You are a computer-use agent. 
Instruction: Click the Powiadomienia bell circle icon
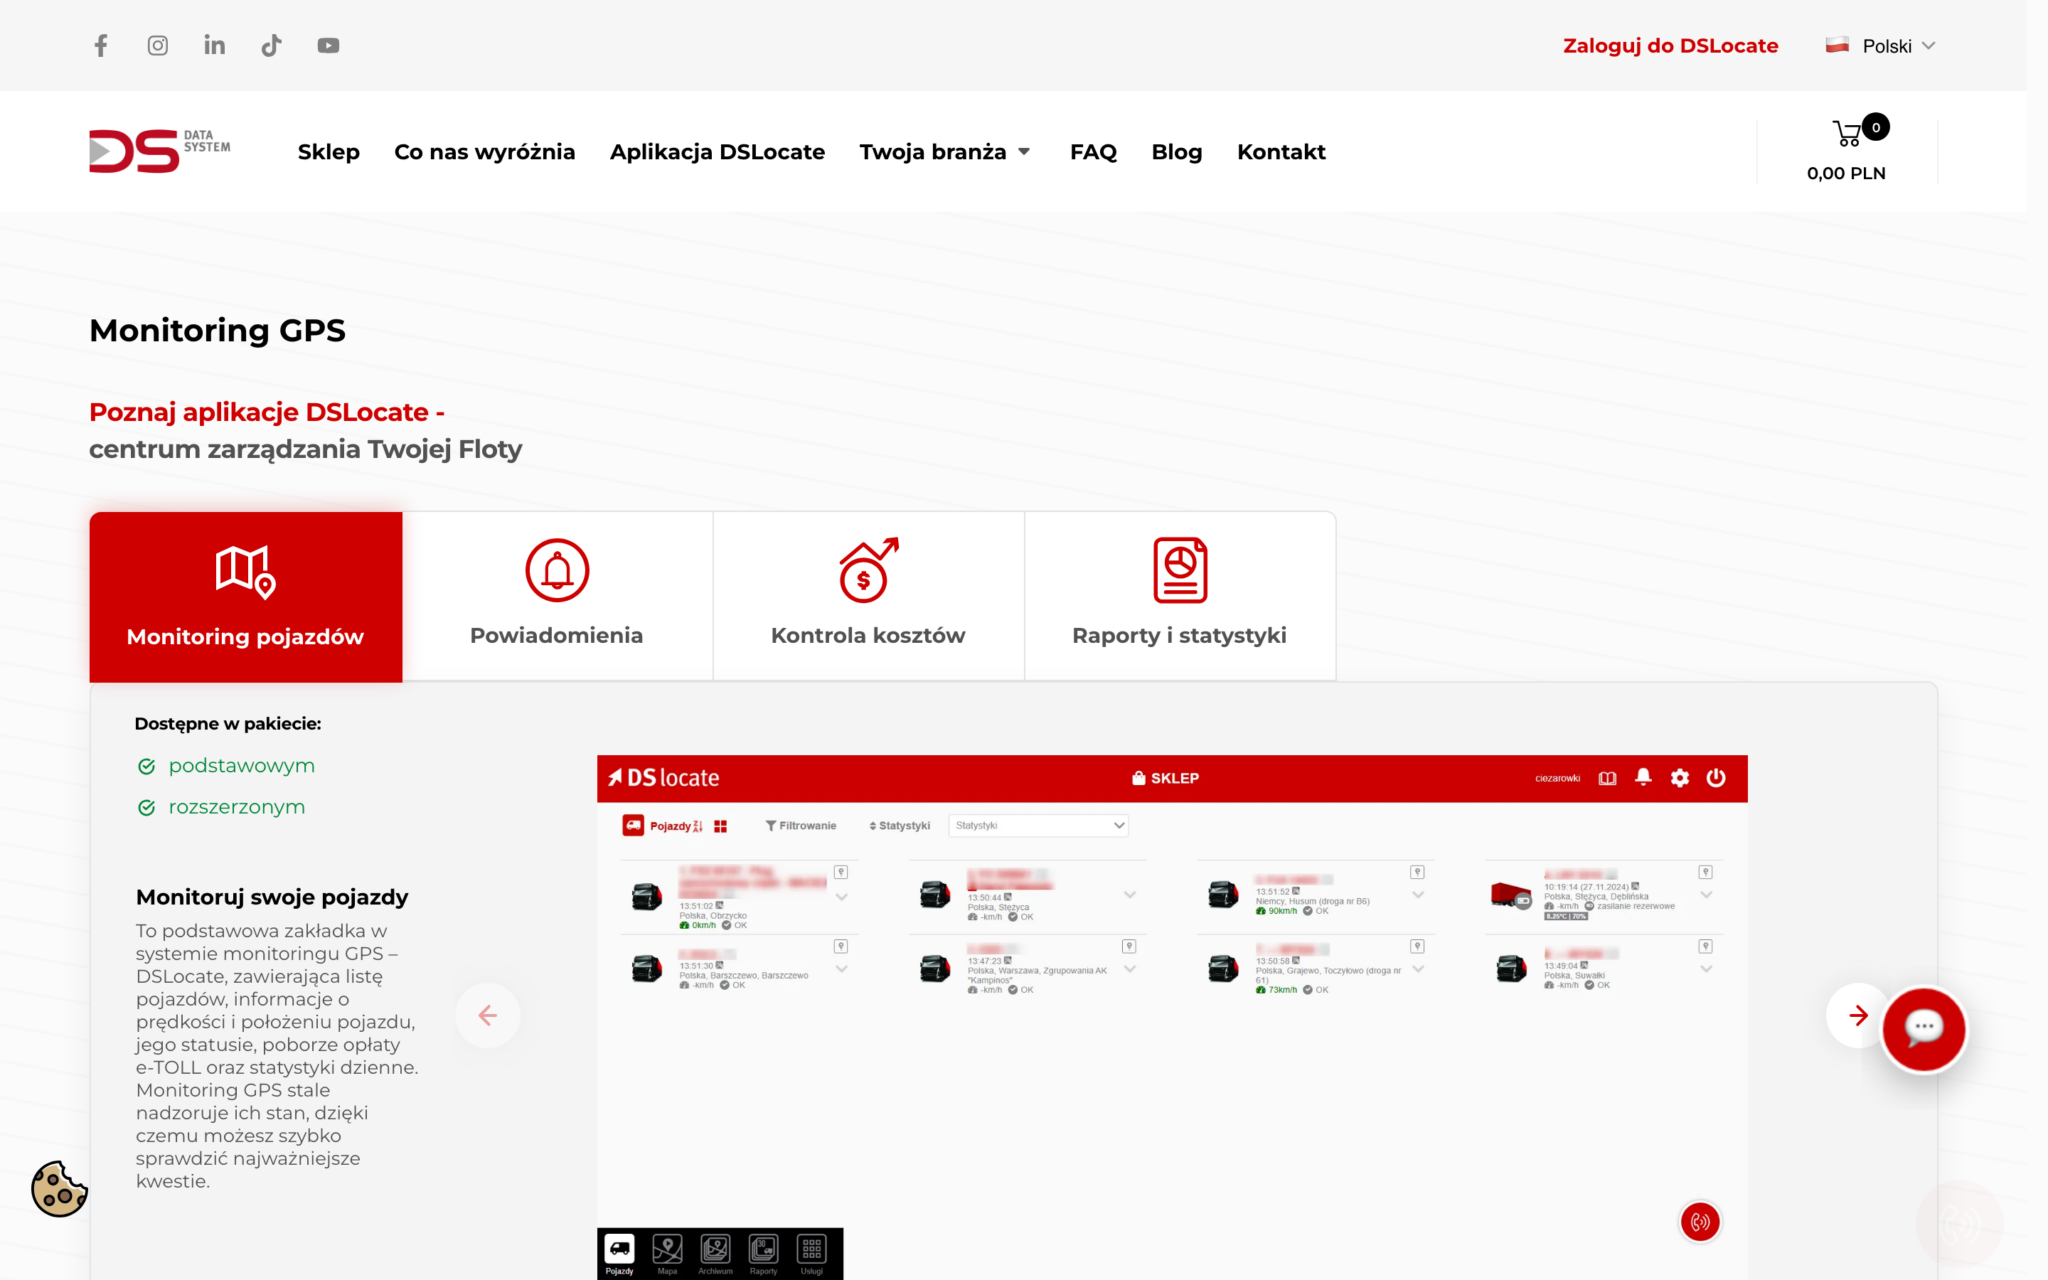557,570
